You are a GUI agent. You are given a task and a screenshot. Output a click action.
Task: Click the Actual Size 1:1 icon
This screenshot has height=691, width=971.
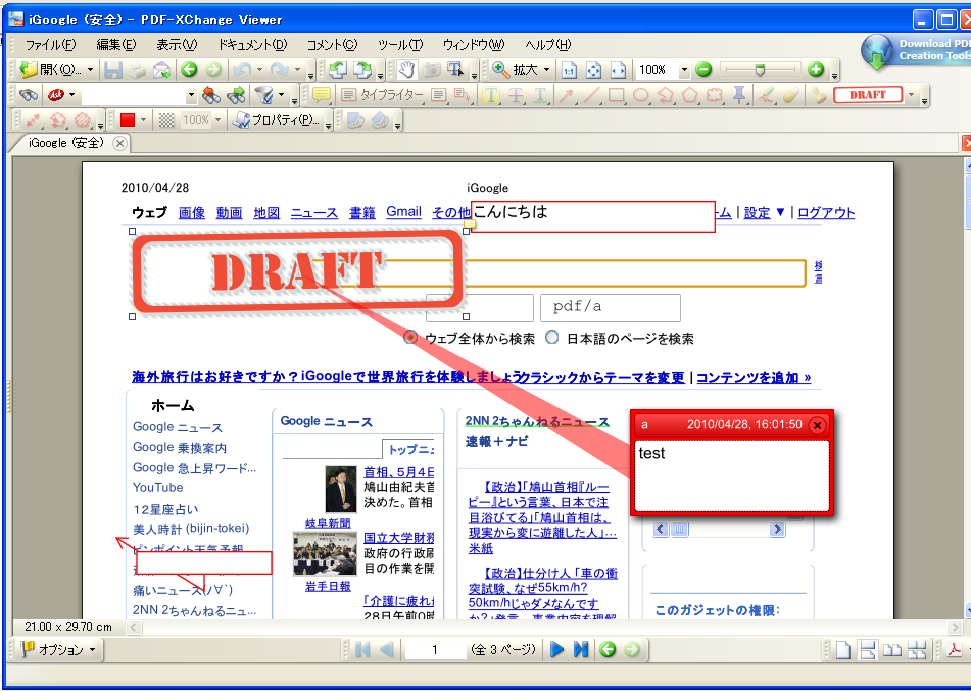(569, 70)
